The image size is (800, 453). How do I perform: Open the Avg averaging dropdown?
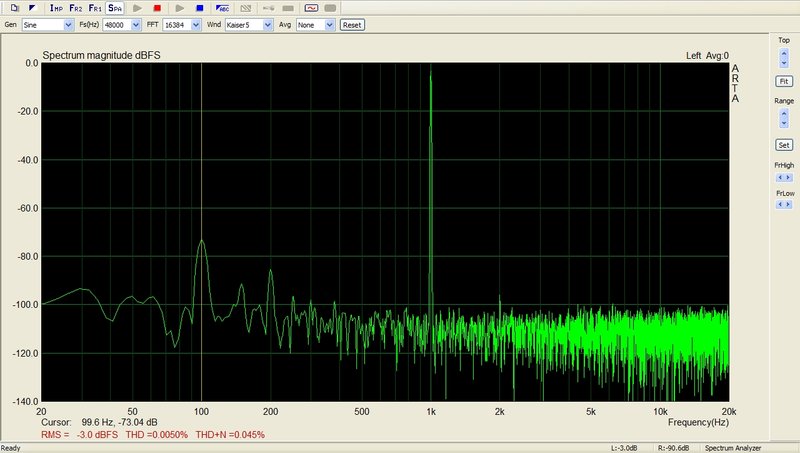tap(330, 25)
